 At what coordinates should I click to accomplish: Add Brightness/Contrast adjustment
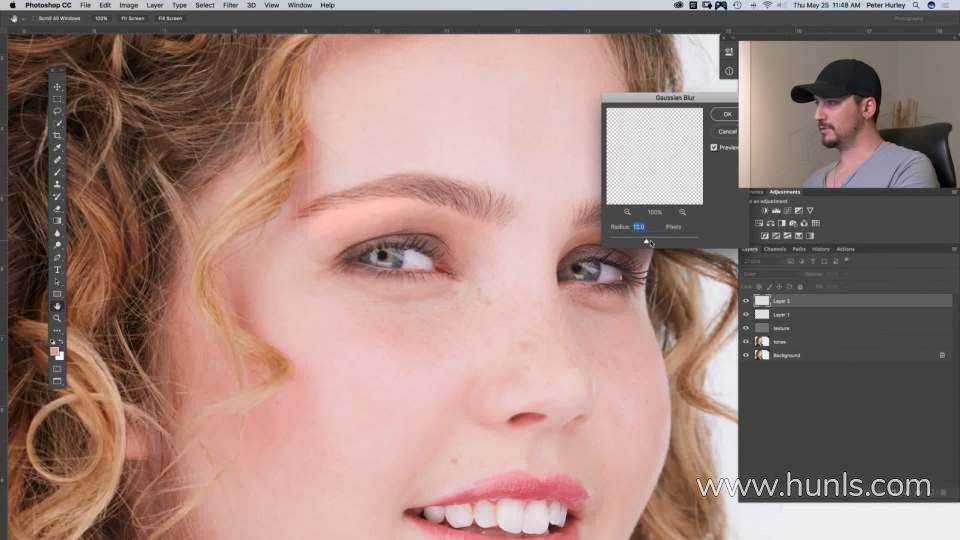[x=764, y=211]
